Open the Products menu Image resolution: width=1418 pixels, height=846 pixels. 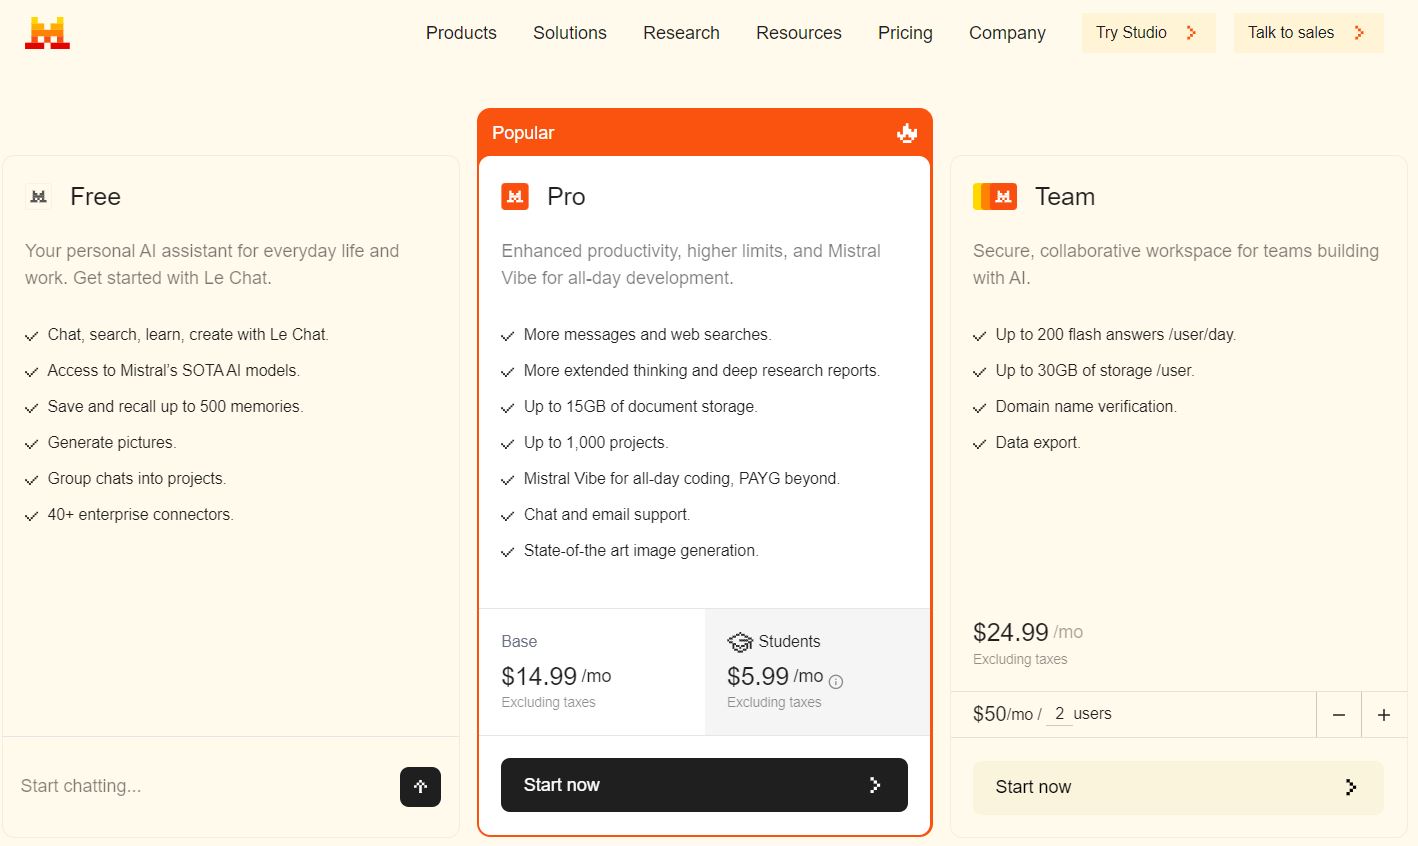pos(461,33)
